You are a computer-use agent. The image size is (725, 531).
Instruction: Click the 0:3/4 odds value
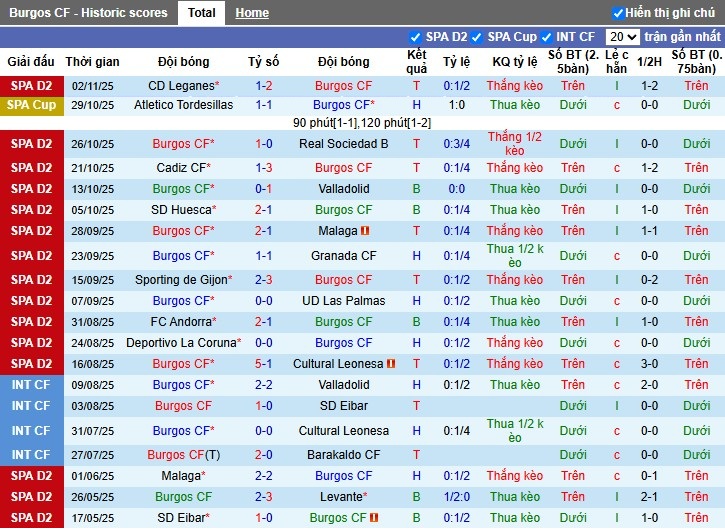coord(457,144)
